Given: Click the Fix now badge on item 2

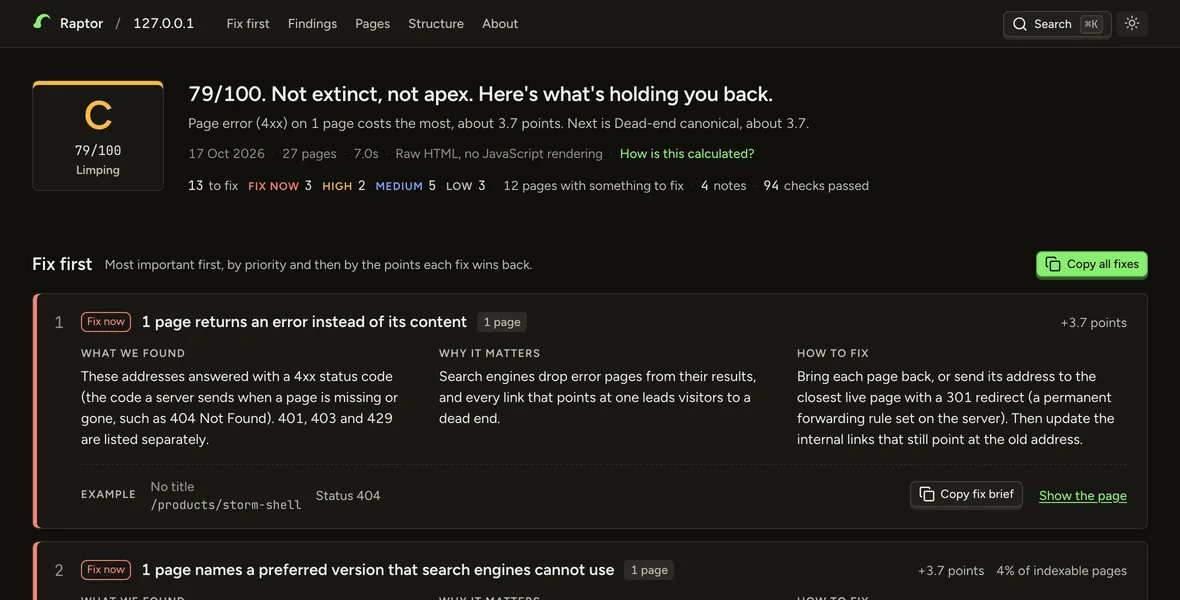Looking at the screenshot, I should (x=106, y=570).
